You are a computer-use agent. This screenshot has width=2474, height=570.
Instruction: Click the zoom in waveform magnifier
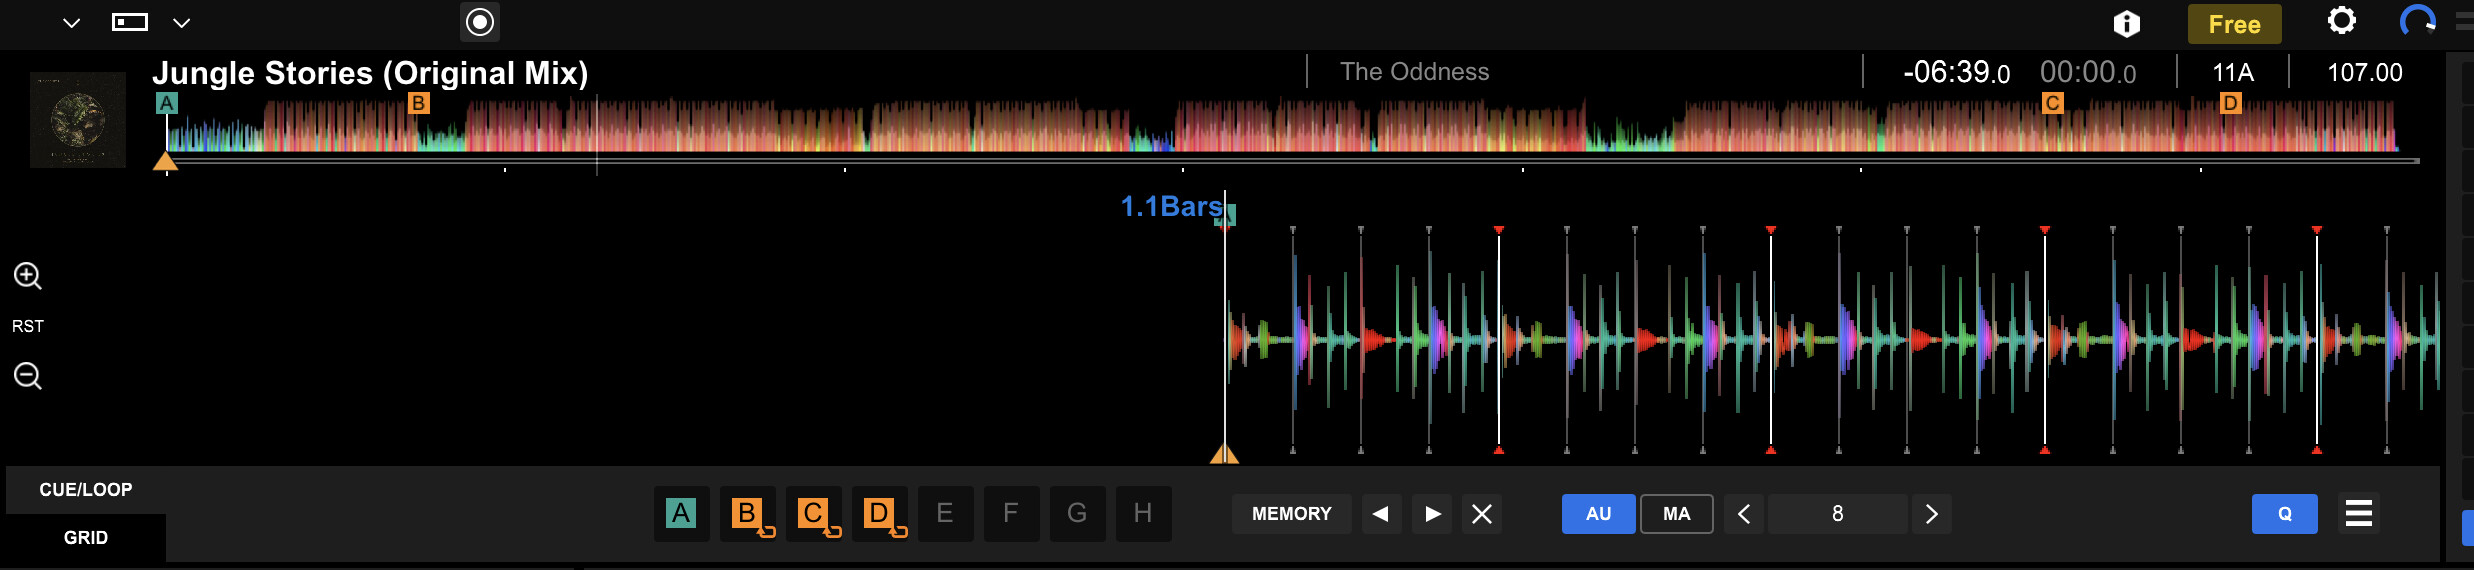[27, 276]
